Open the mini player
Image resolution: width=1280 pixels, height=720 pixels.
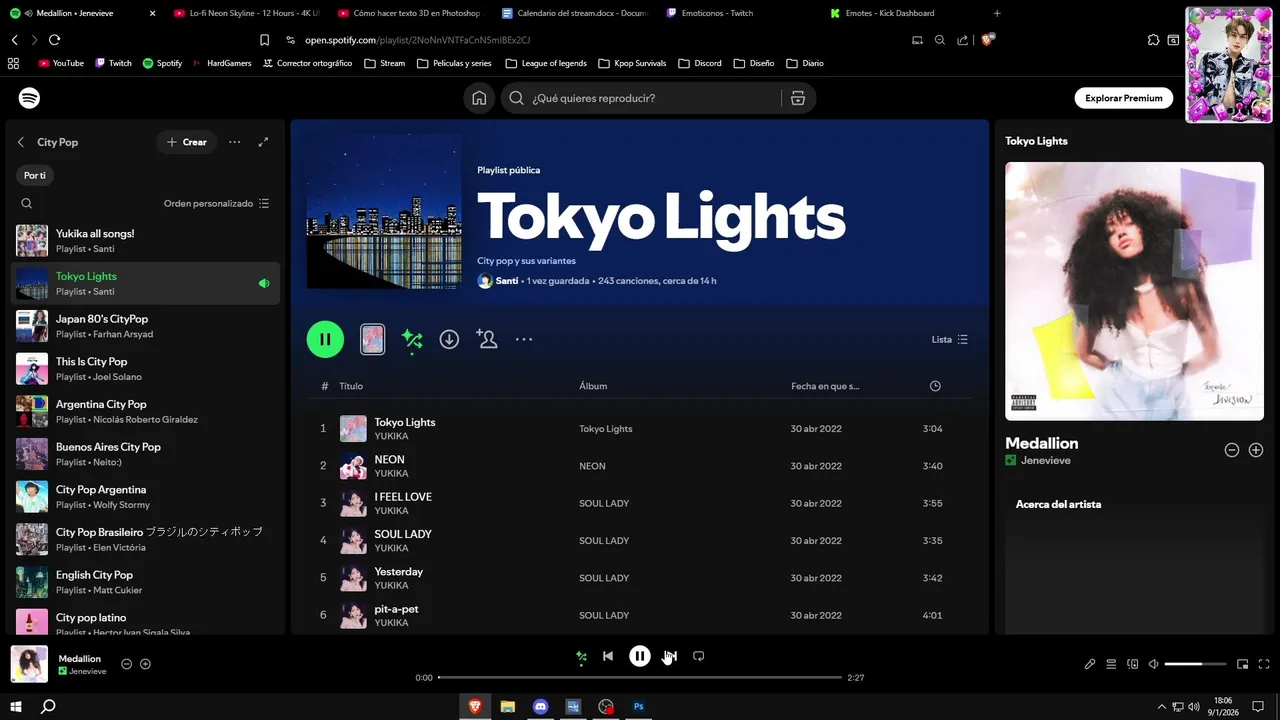(1243, 664)
